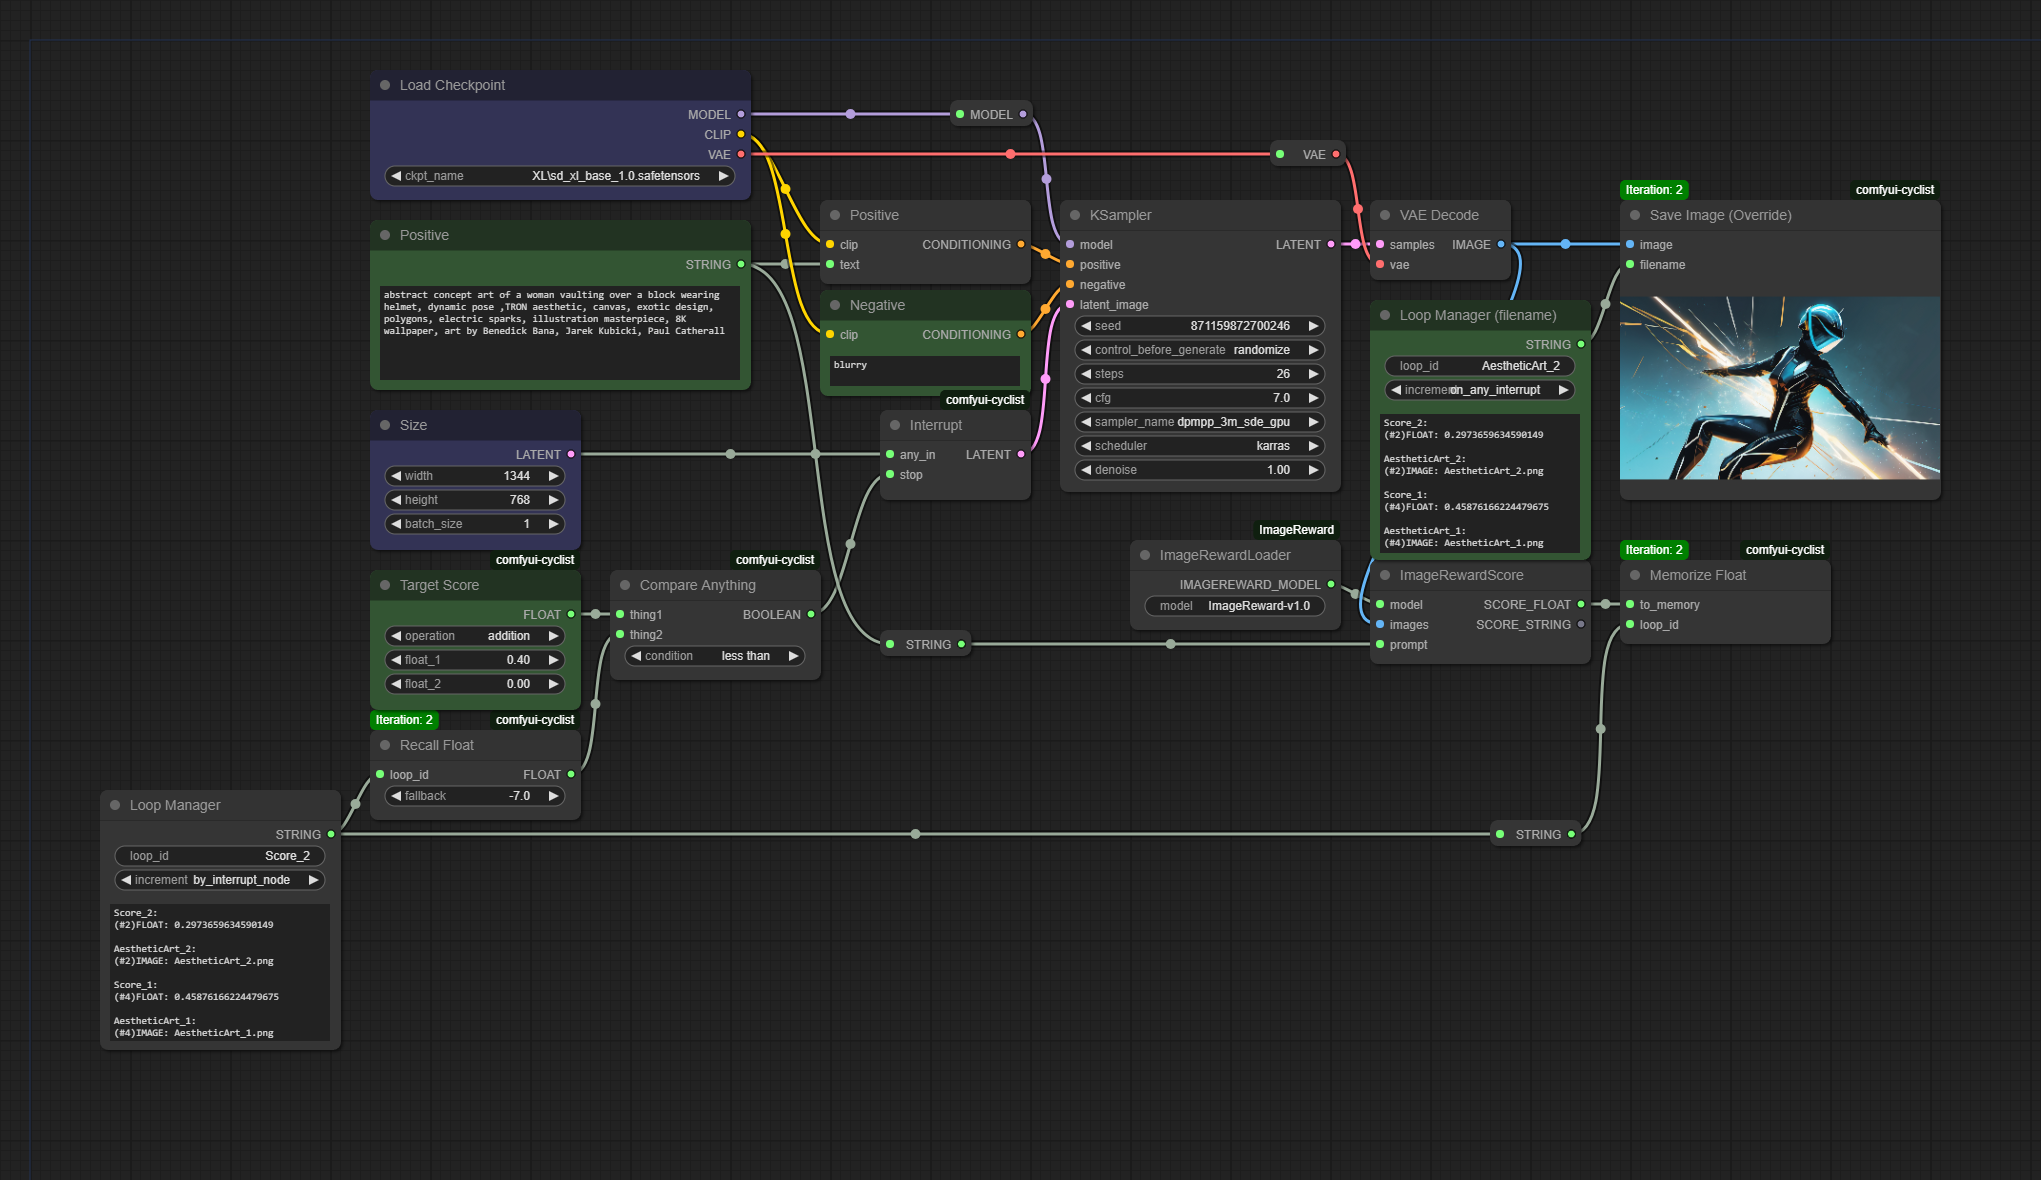Screen dimensions: 2041x1180
Task: Collapse the Memorize Float node
Action: [x=1635, y=575]
